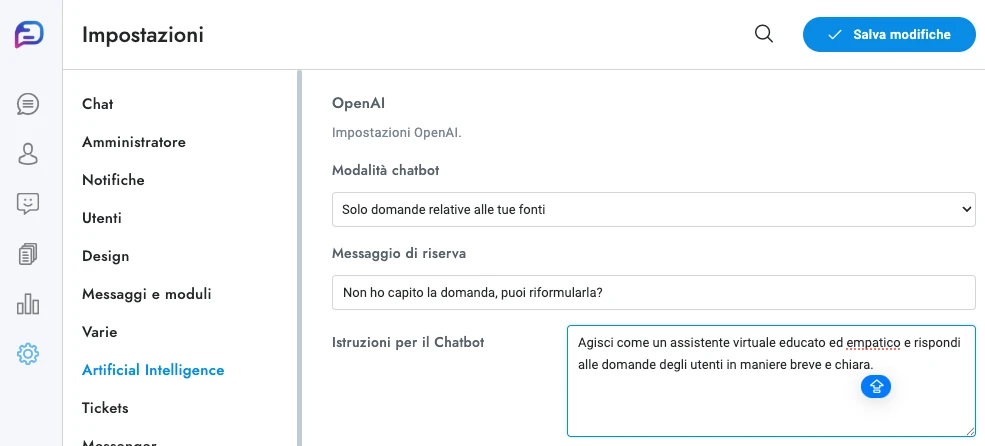
Task: Select the Tickets settings section
Action: pos(105,408)
